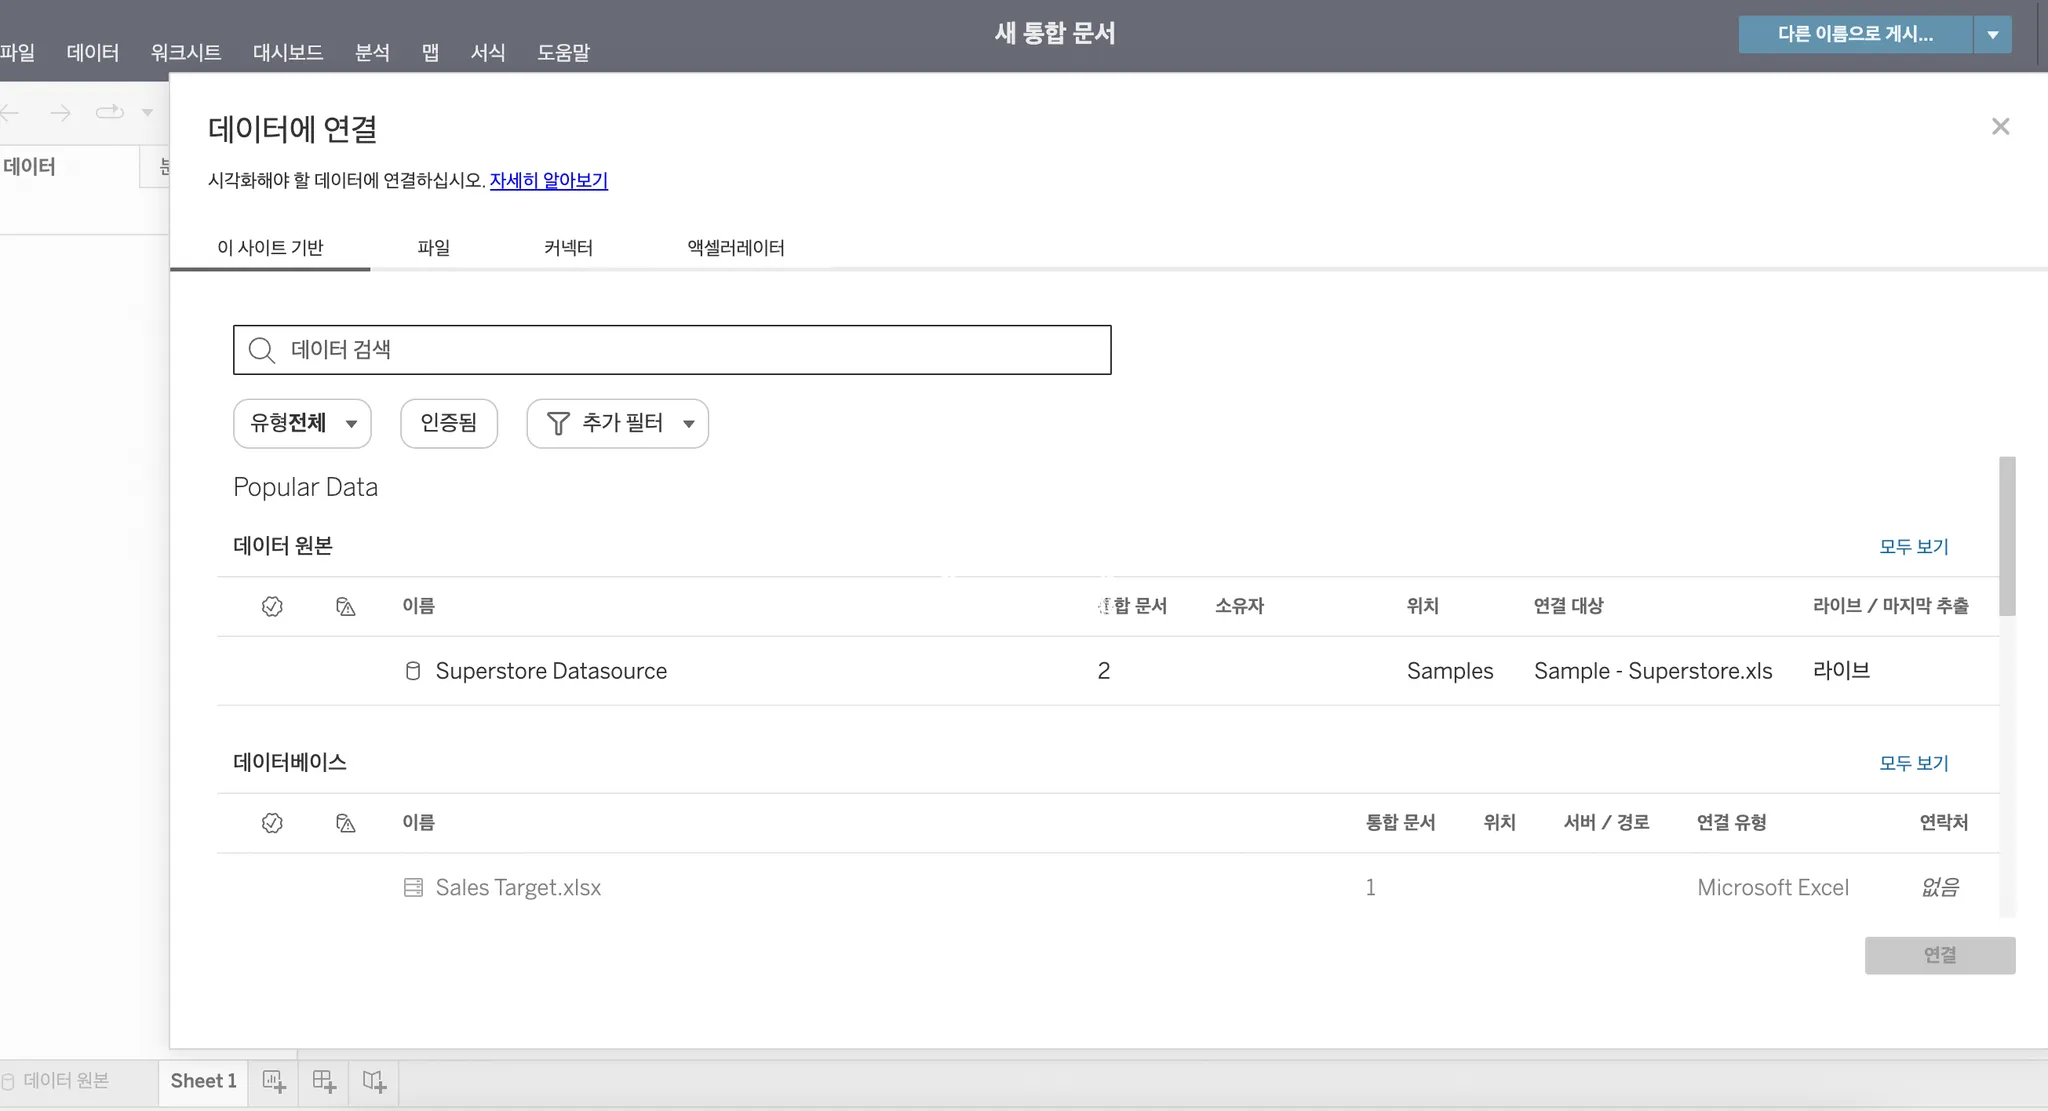Image resolution: width=2048 pixels, height=1111 pixels.
Task: Open the 워크시트 menu
Action: (185, 52)
